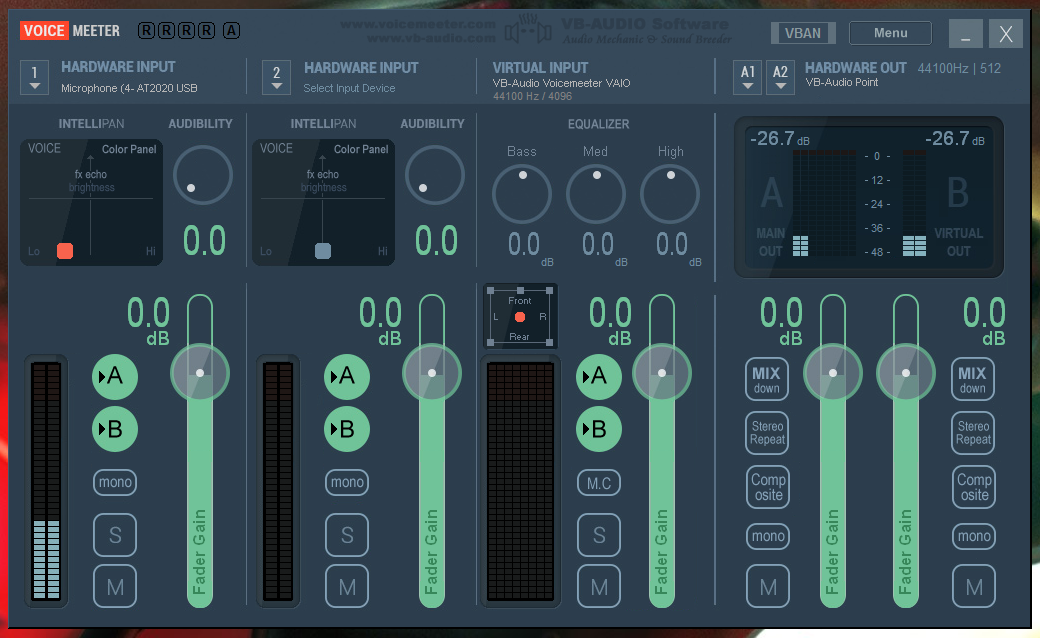Toggle A bus on Hardware Input 1

[x=115, y=376]
